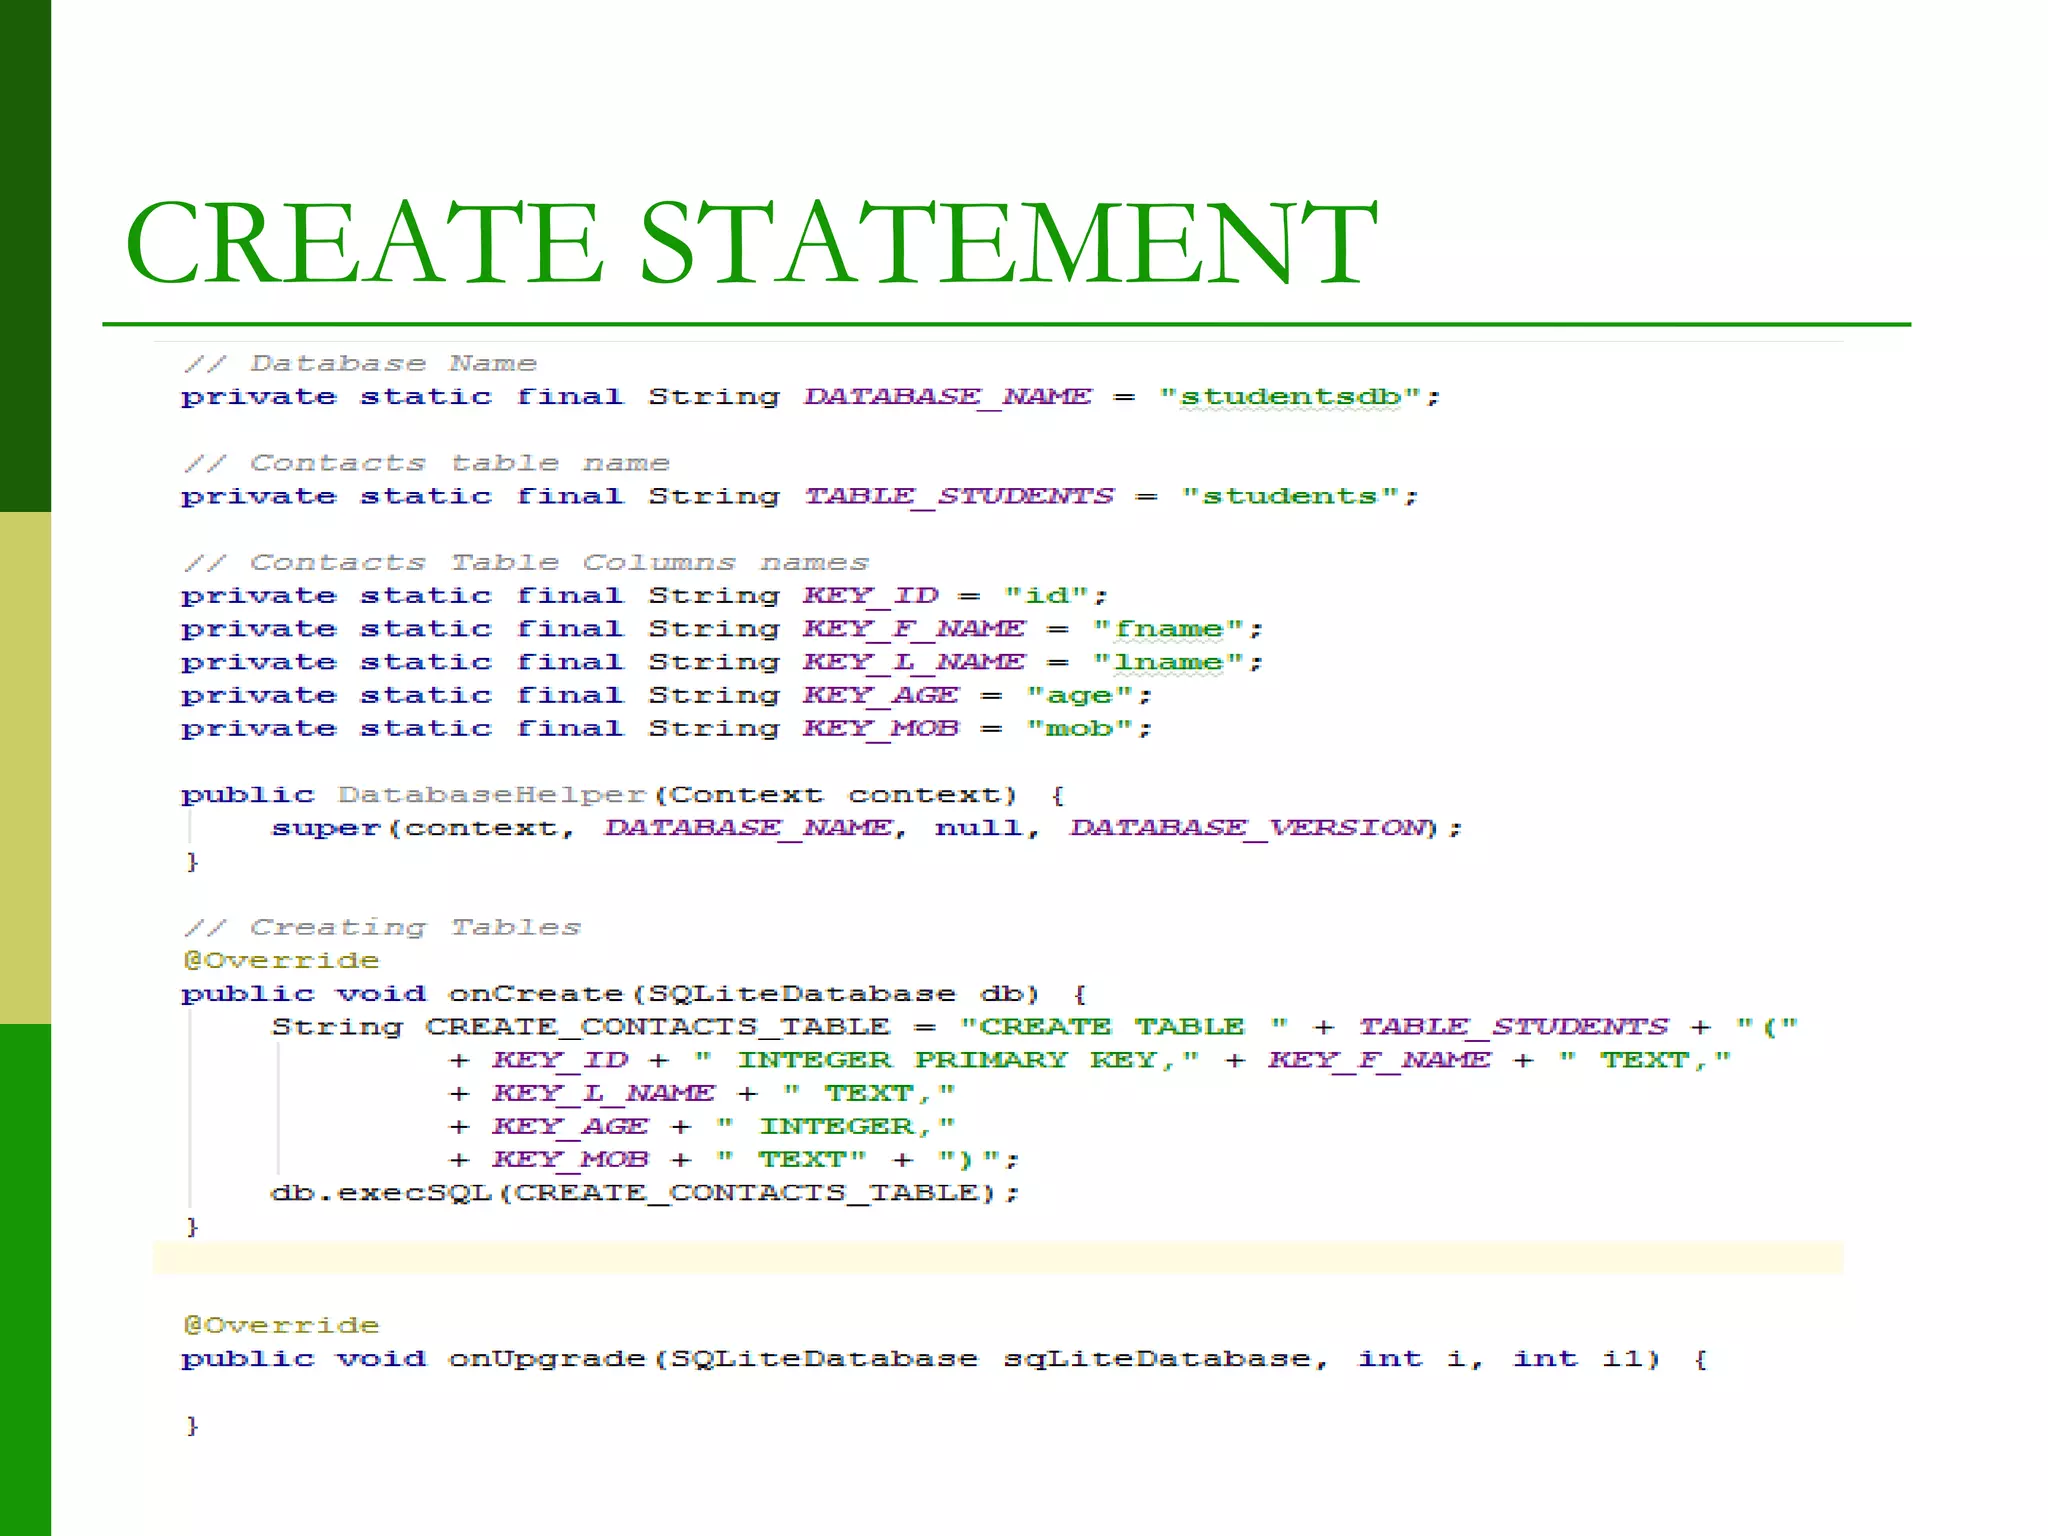
Task: Click the "age" string literal
Action: [1079, 695]
